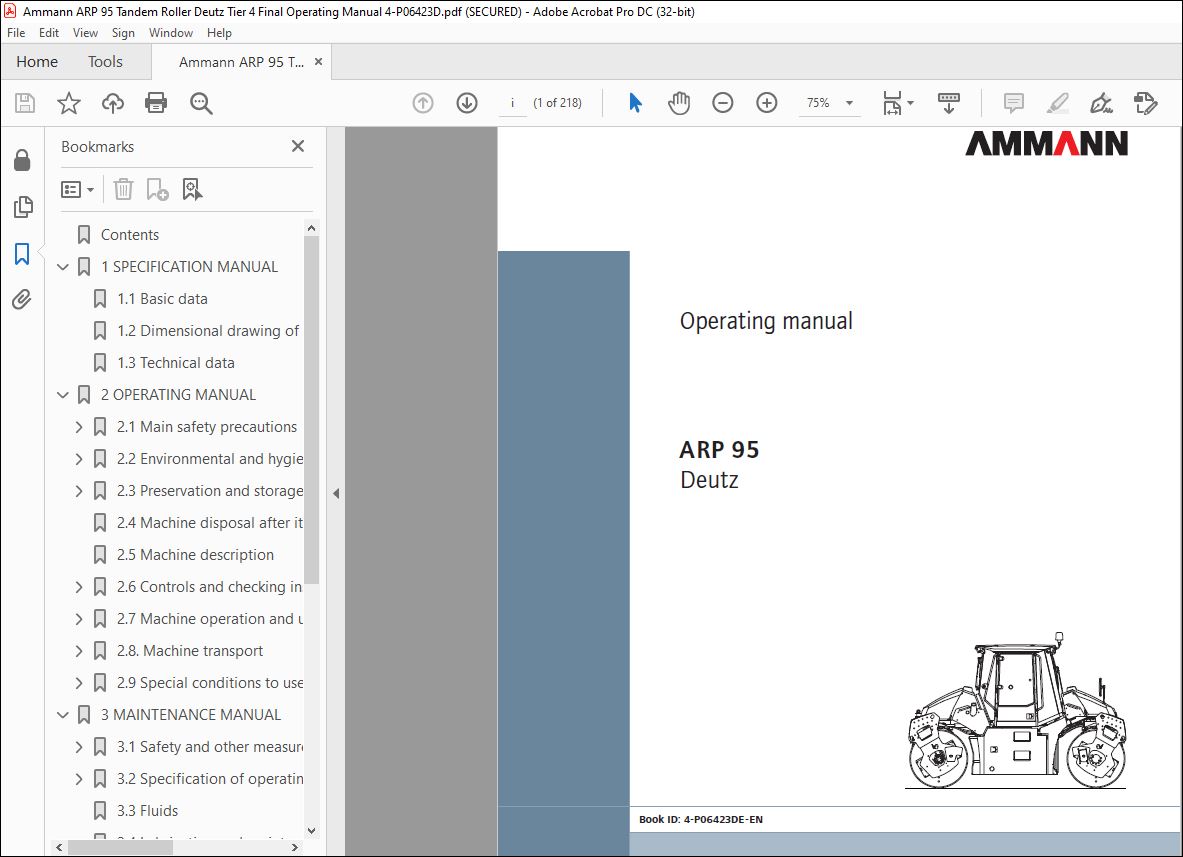Select the highlighter pen tool
This screenshot has height=857, width=1183.
pos(1058,103)
